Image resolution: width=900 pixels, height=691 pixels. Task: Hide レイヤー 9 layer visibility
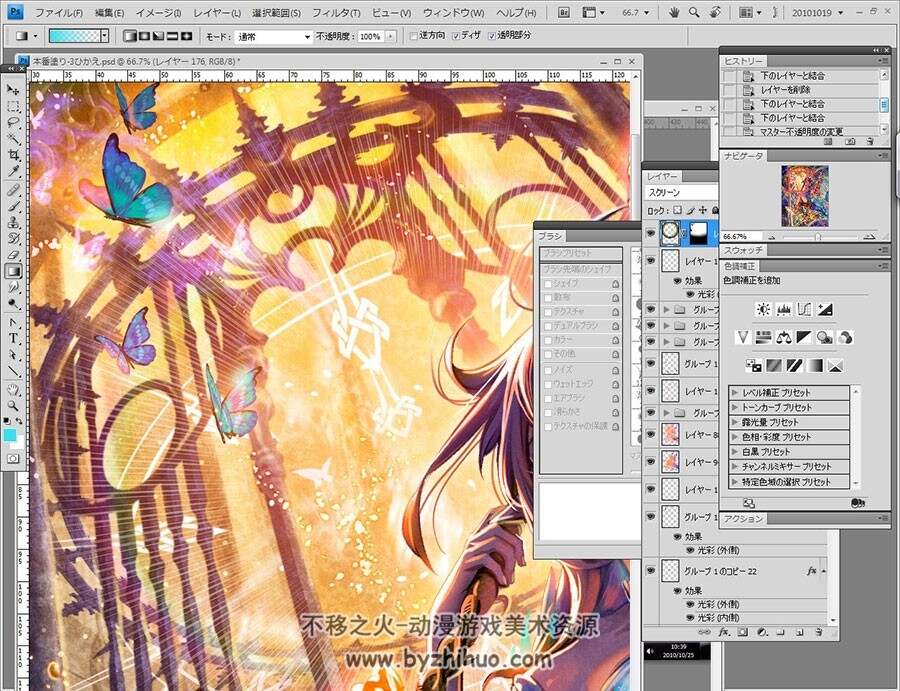click(x=650, y=461)
